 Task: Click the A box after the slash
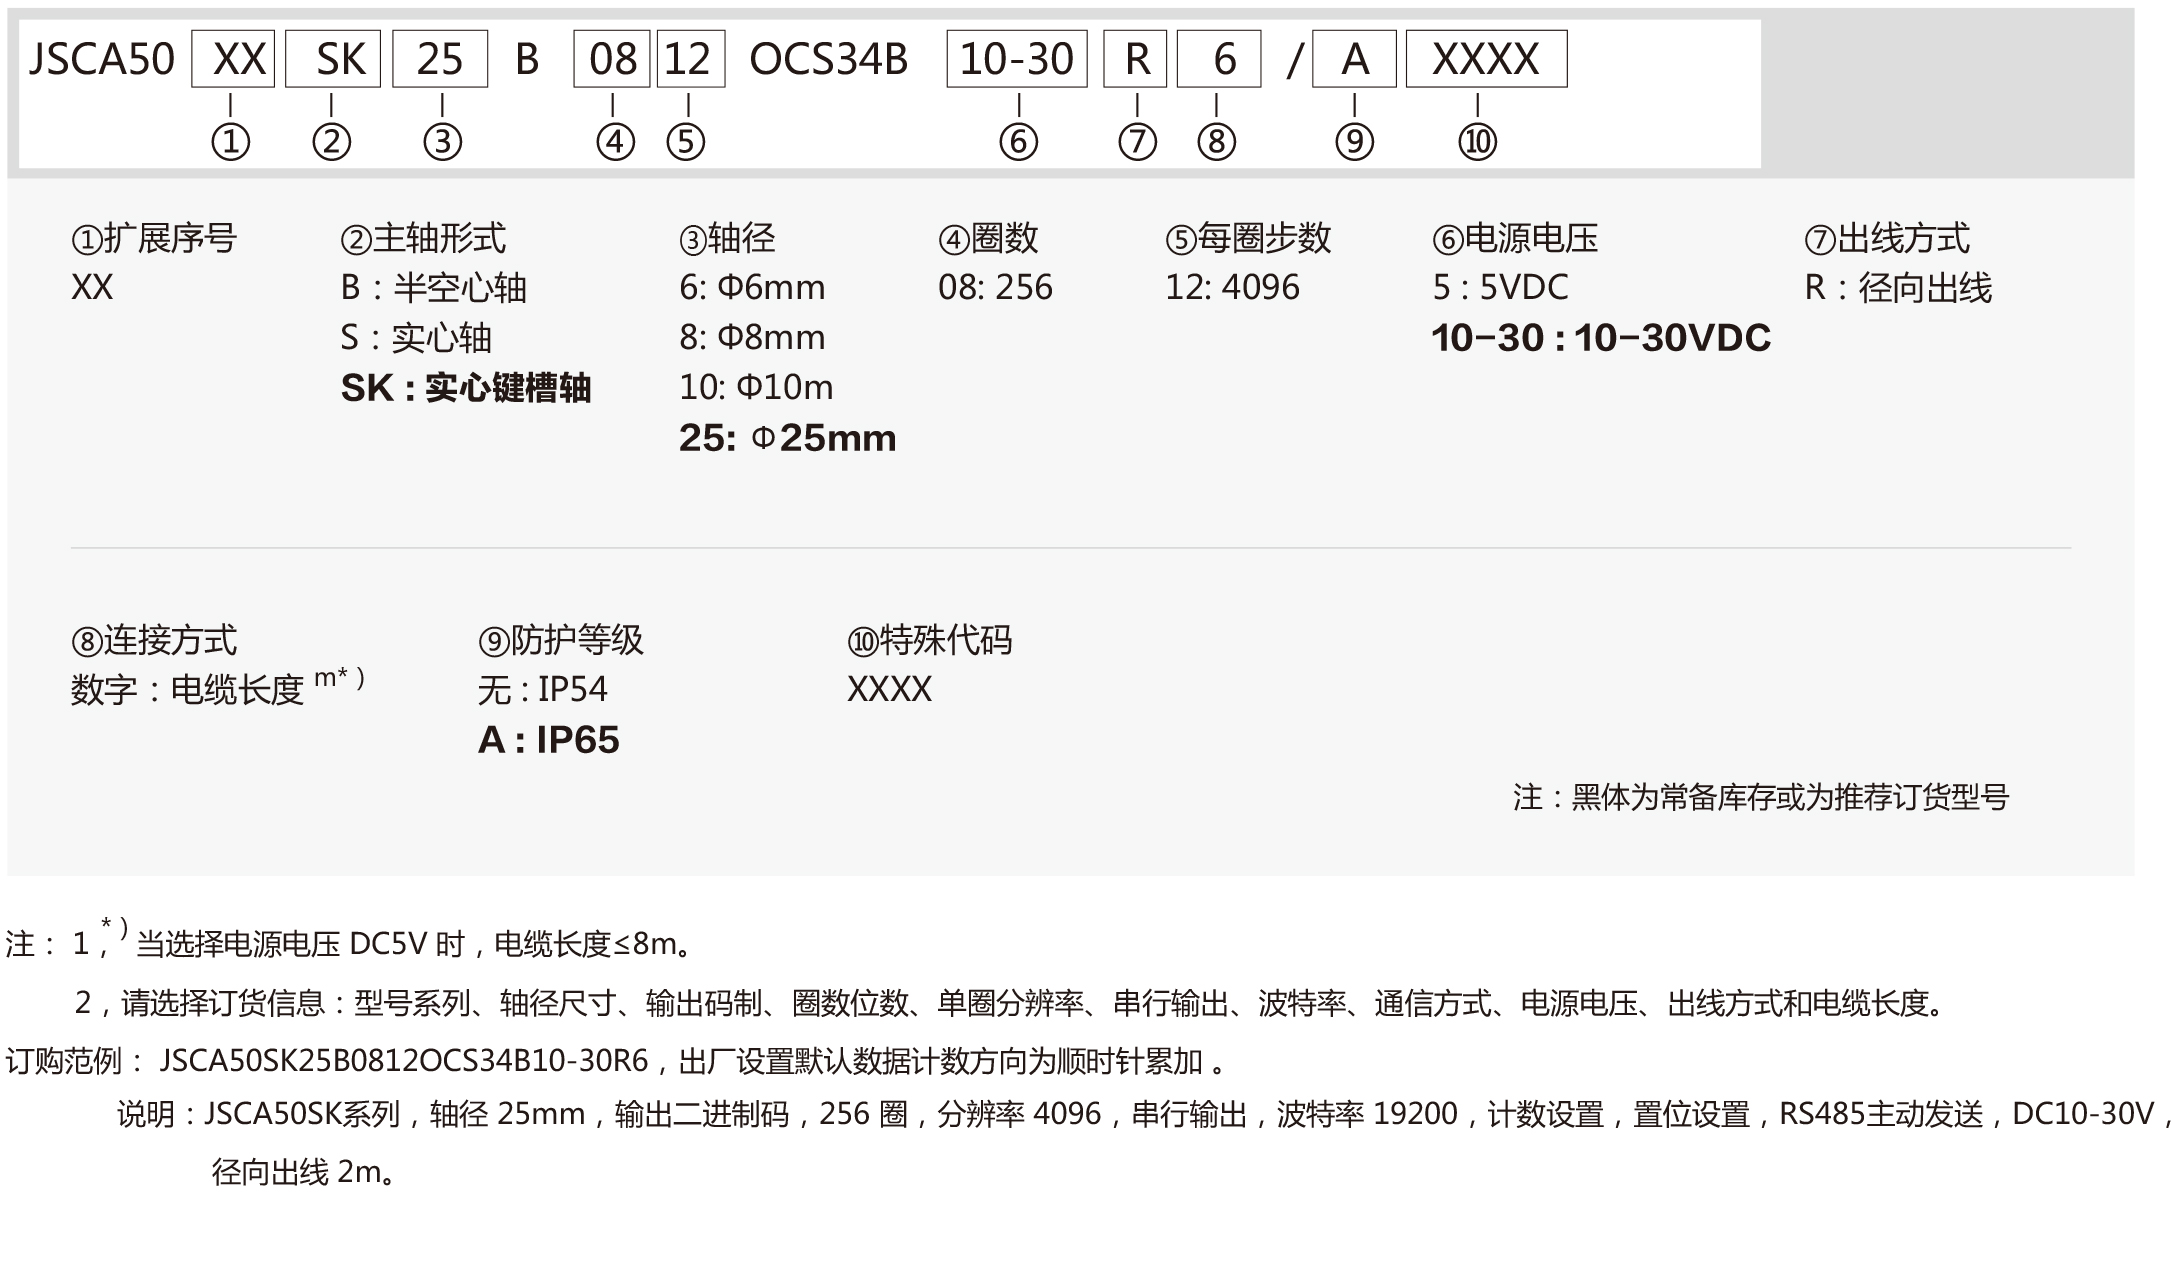[1355, 59]
